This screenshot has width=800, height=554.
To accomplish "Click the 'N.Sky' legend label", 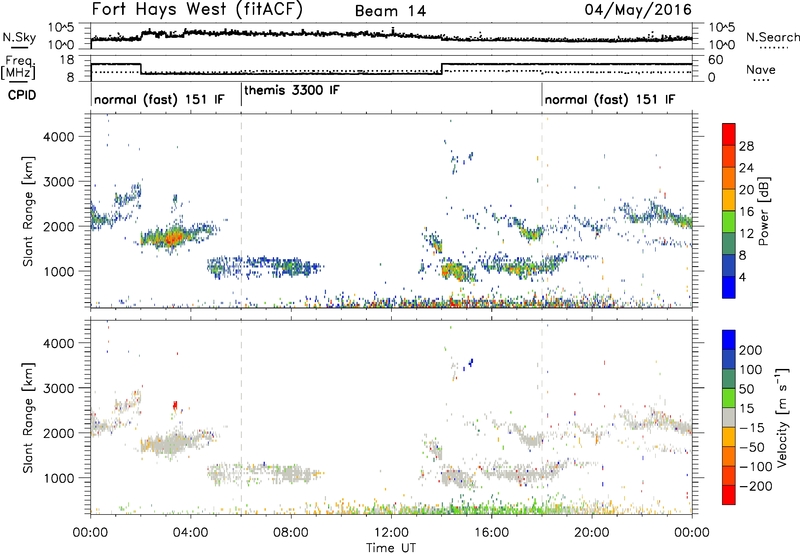I will click(x=19, y=37).
